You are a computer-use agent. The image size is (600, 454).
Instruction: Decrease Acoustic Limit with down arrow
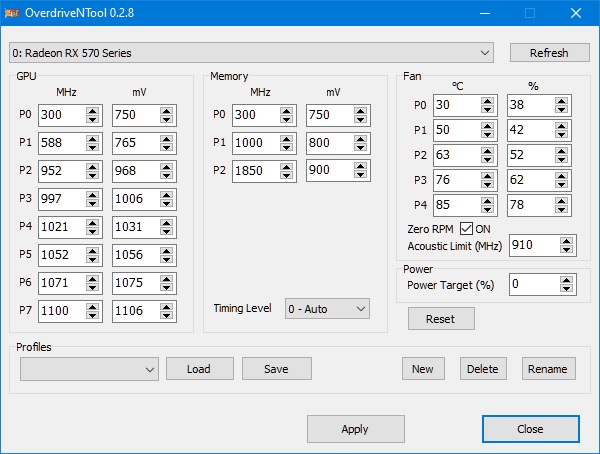tap(566, 250)
